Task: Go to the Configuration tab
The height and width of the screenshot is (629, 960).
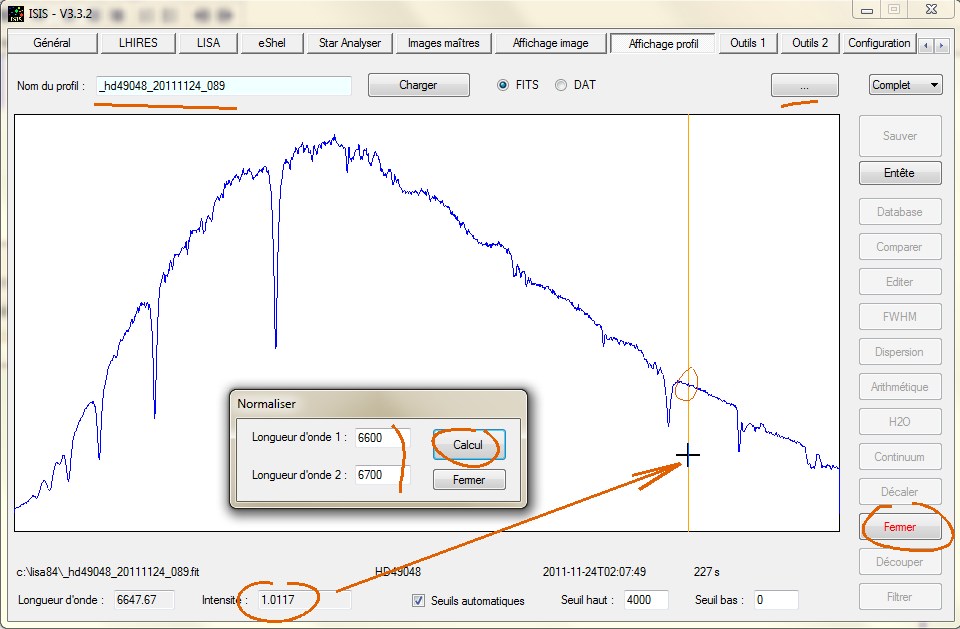Action: [879, 43]
